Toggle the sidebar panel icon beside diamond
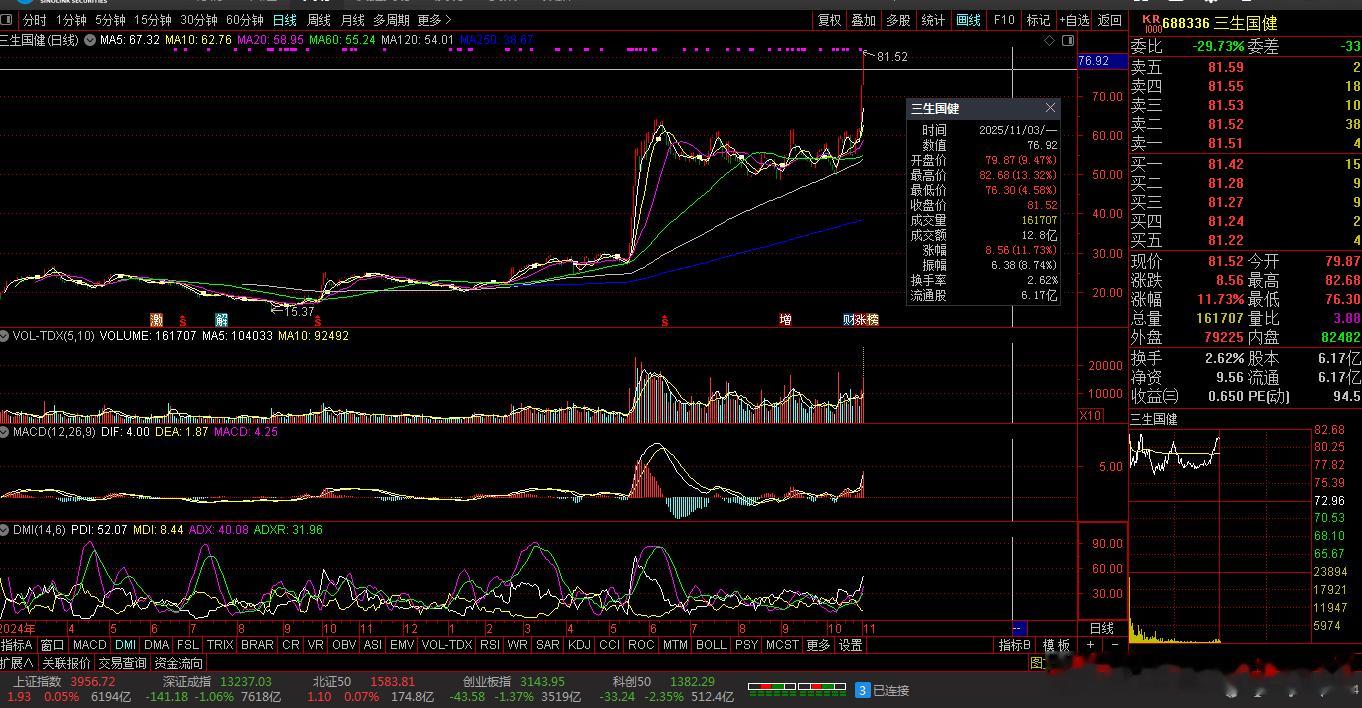This screenshot has width=1362, height=708. [1068, 40]
